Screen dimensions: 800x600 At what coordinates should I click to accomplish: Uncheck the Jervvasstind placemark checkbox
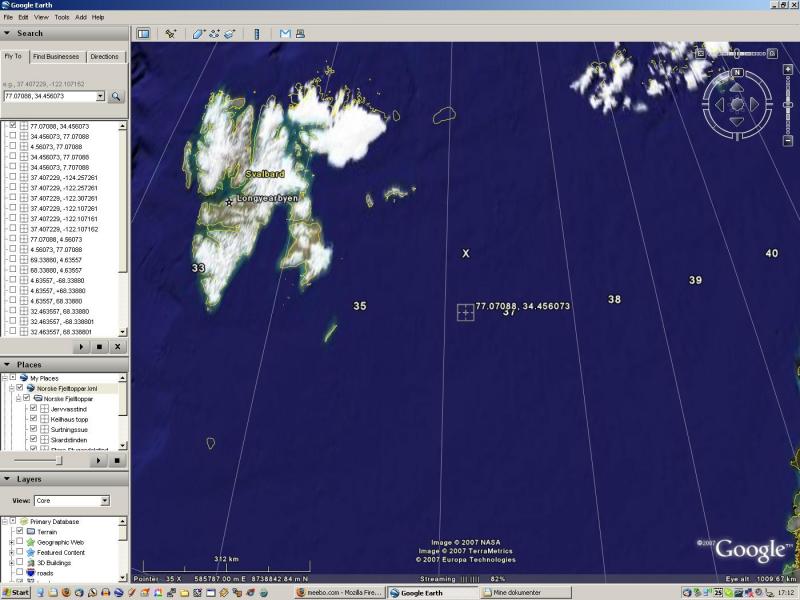pyautogui.click(x=33, y=408)
